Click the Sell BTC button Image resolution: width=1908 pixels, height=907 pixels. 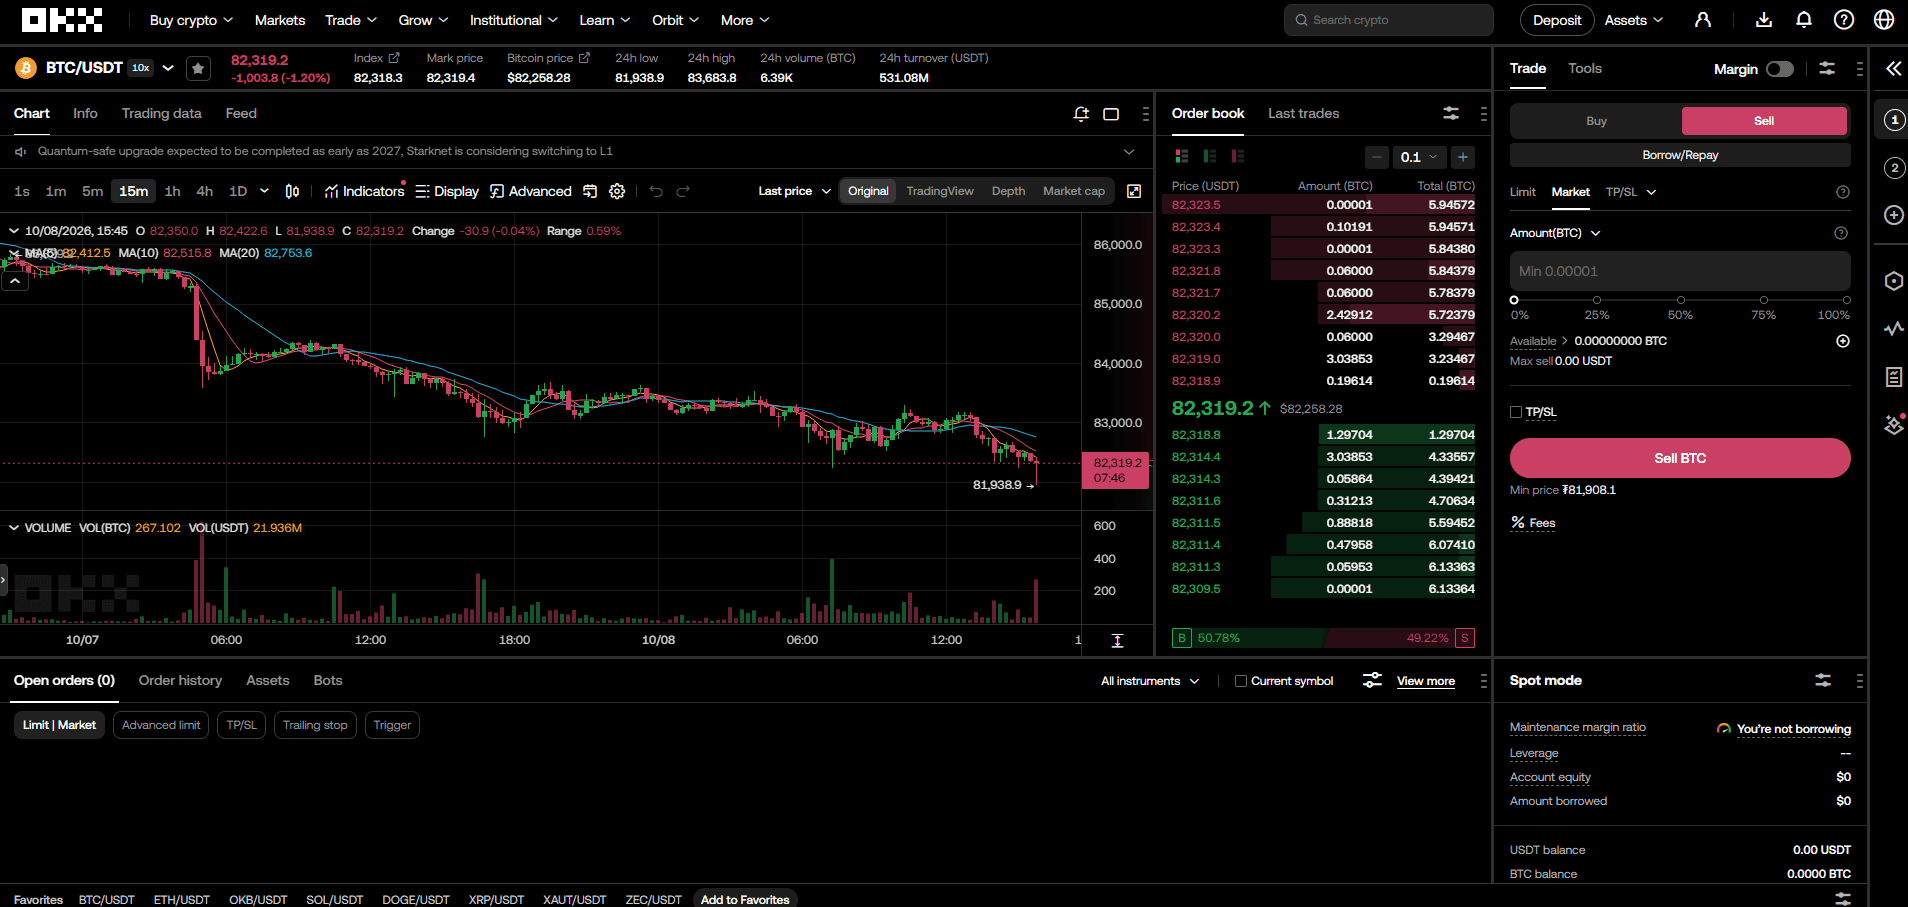pos(1680,458)
